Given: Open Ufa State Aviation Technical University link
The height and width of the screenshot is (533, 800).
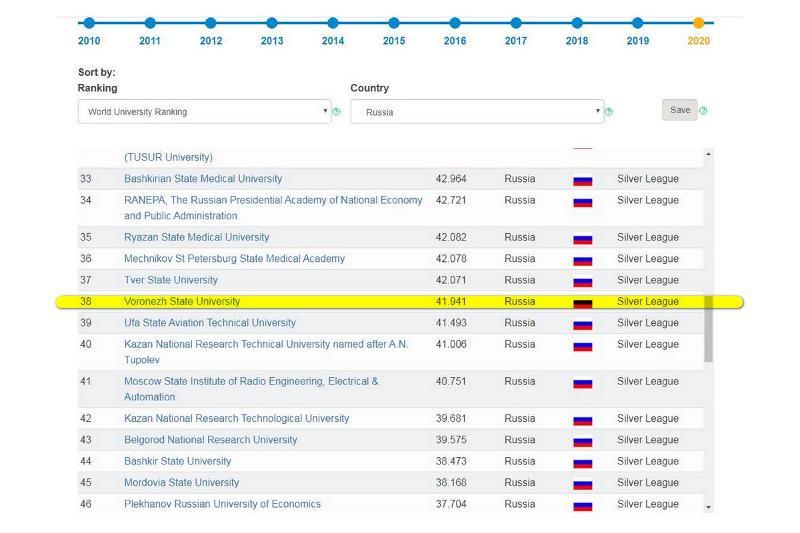Looking at the screenshot, I should coord(210,323).
